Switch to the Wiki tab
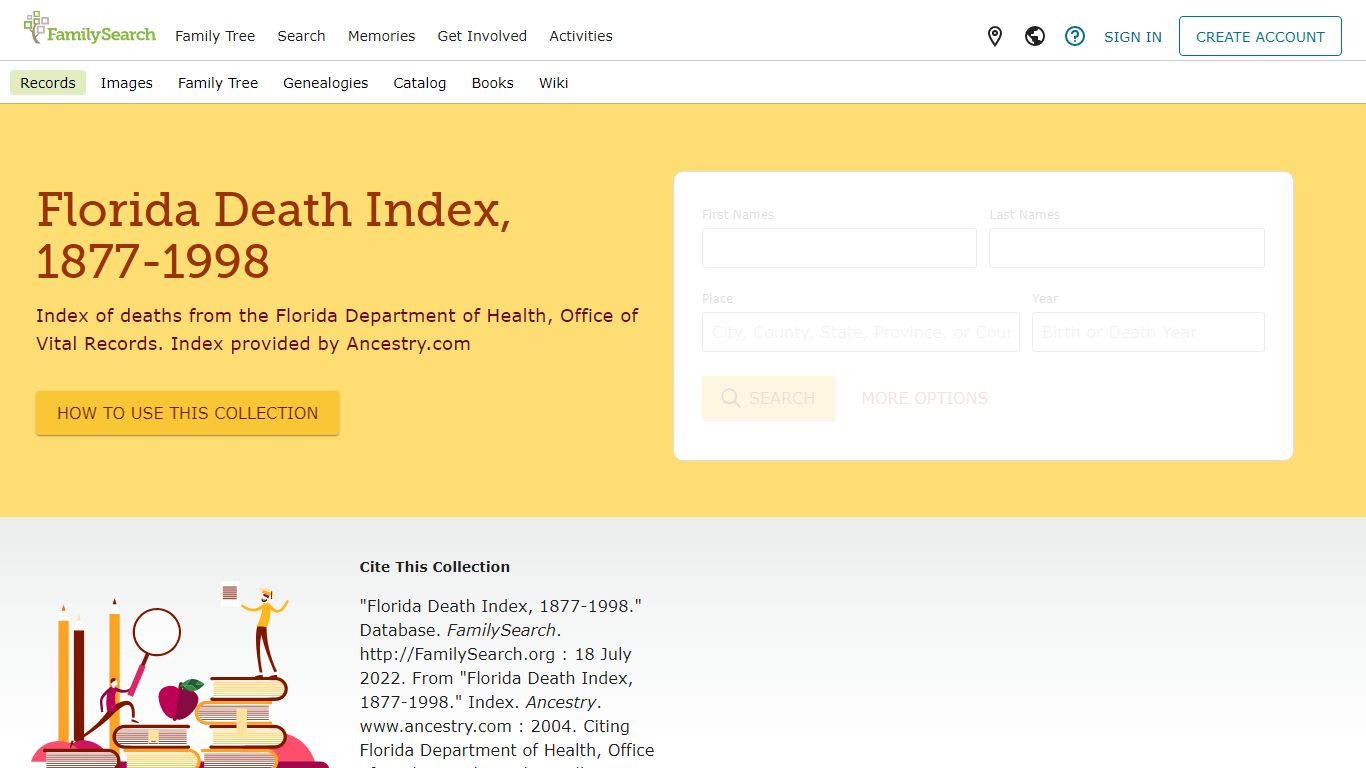Screen dimensions: 1366x768 point(554,83)
